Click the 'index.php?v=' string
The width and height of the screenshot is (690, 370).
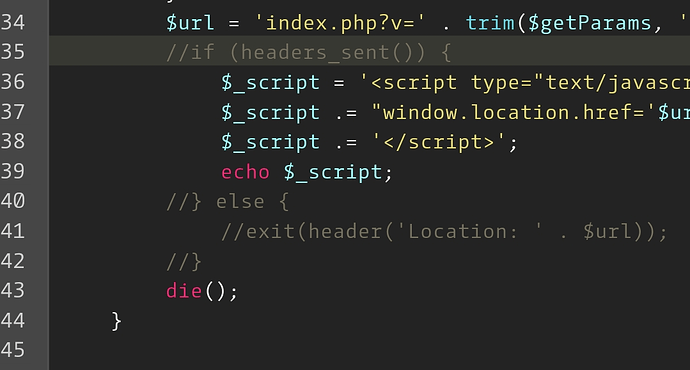coord(341,23)
